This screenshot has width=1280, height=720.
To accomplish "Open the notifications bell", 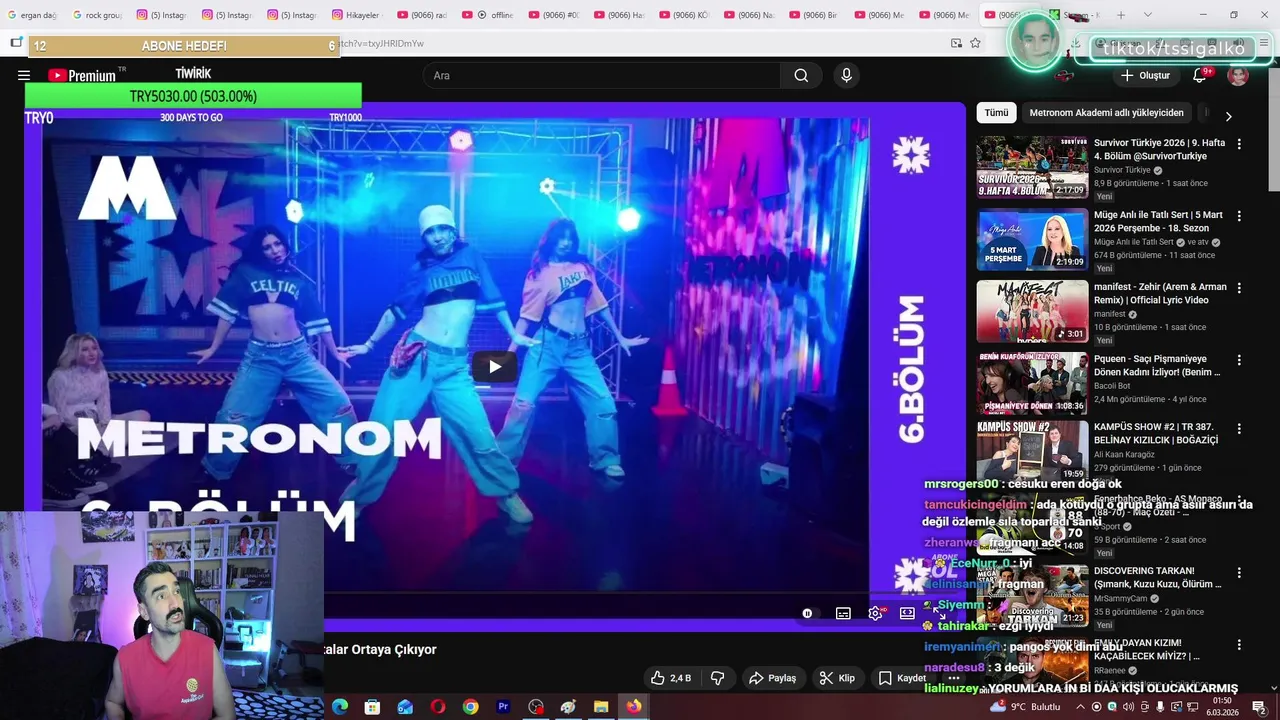I will pyautogui.click(x=1200, y=75).
